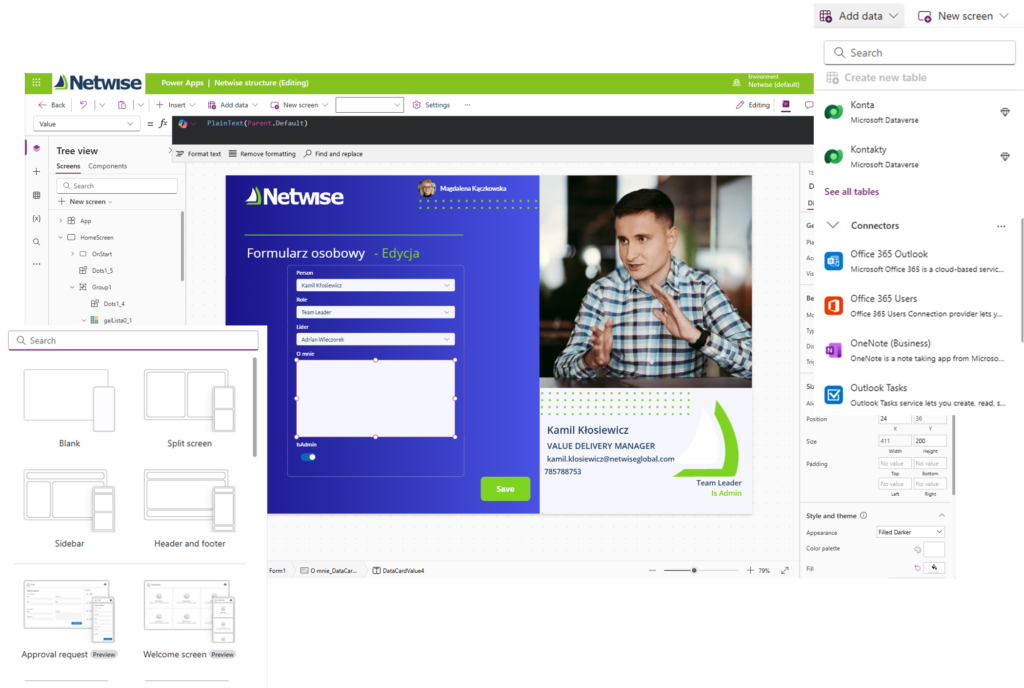The height and width of the screenshot is (688, 1024).
Task: Open the Connectors section ellipsis menu
Action: [x=1001, y=226]
